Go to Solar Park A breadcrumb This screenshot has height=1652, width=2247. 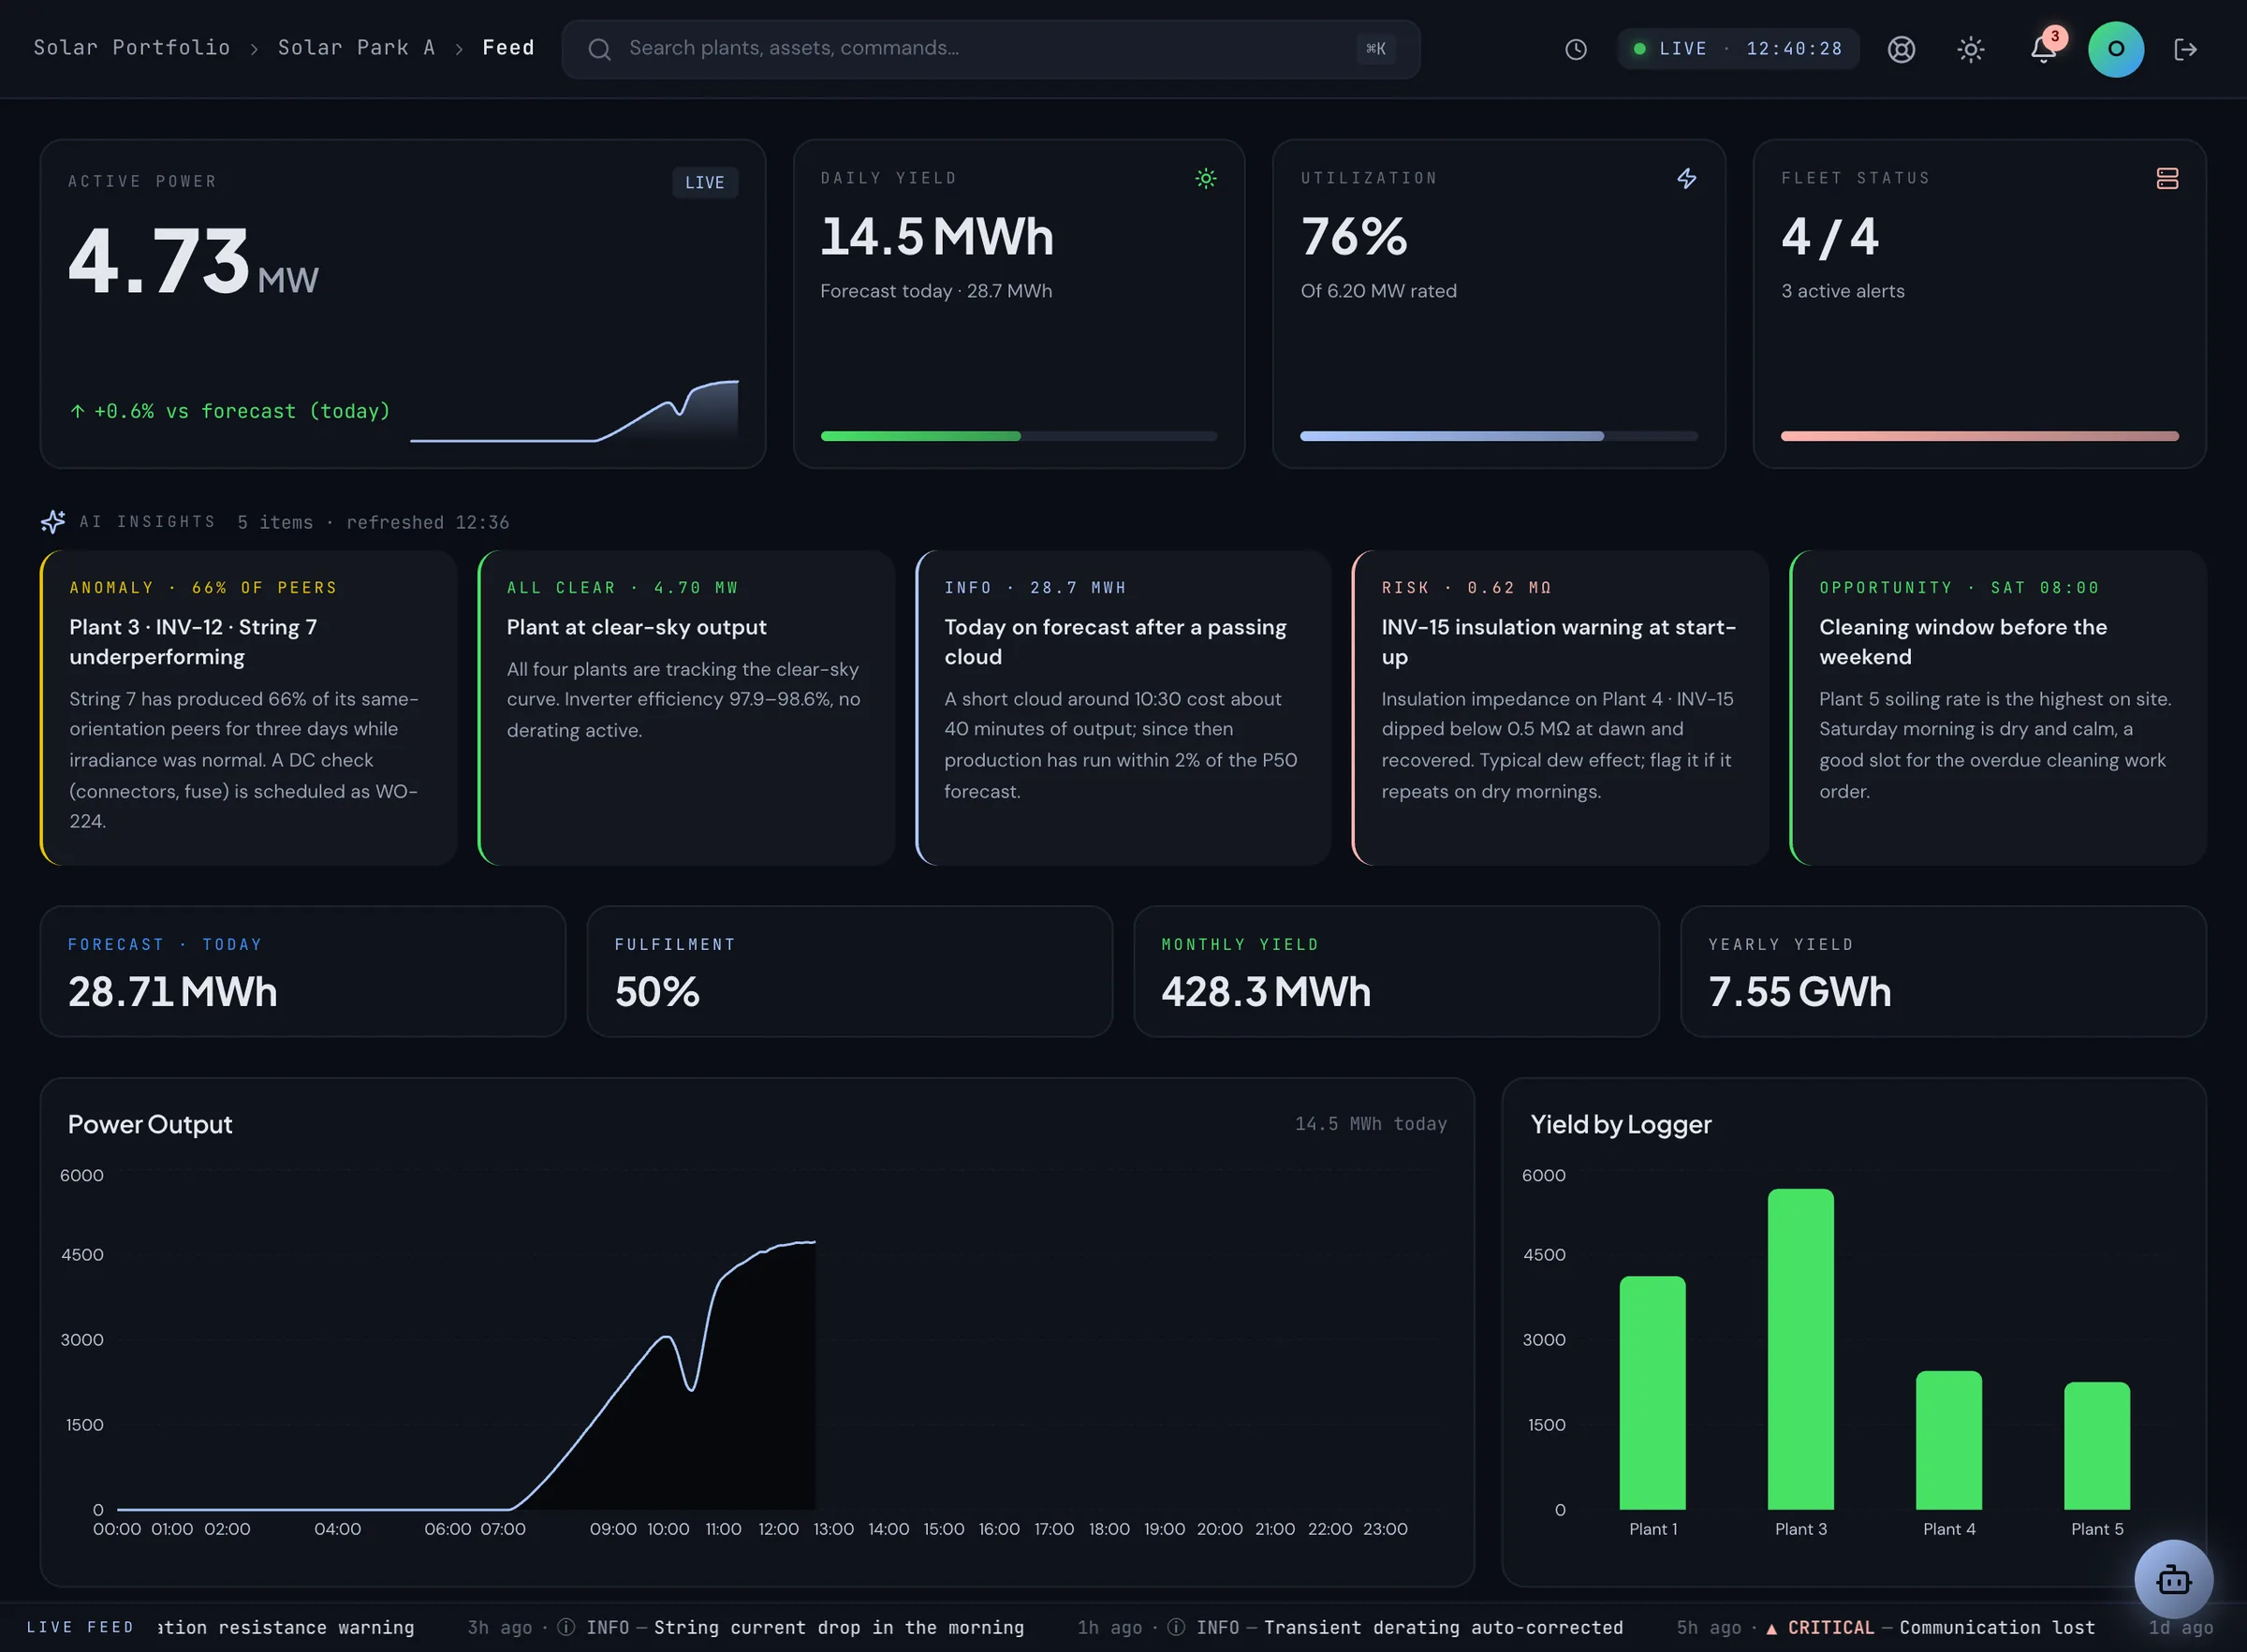coord(356,48)
